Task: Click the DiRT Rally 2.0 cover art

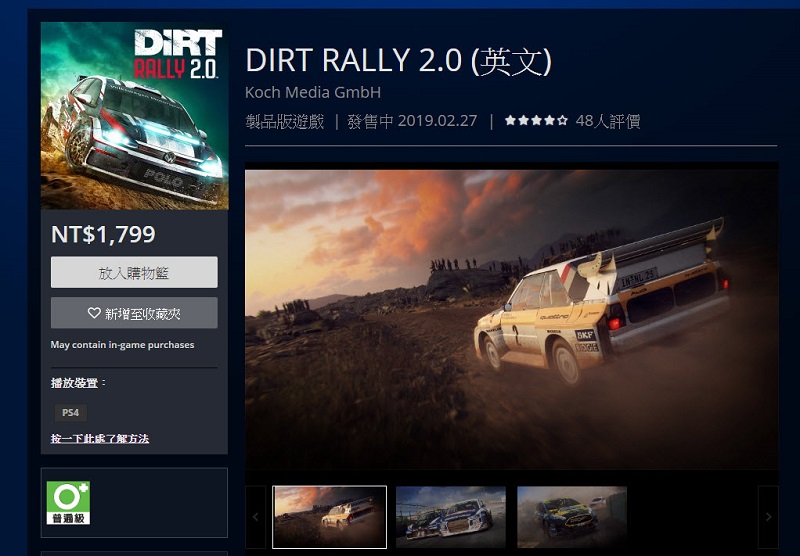Action: (134, 116)
